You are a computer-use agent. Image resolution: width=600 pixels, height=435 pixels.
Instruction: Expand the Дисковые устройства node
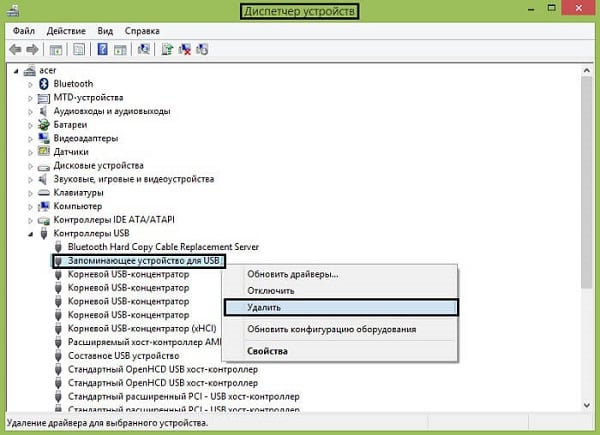[x=29, y=165]
